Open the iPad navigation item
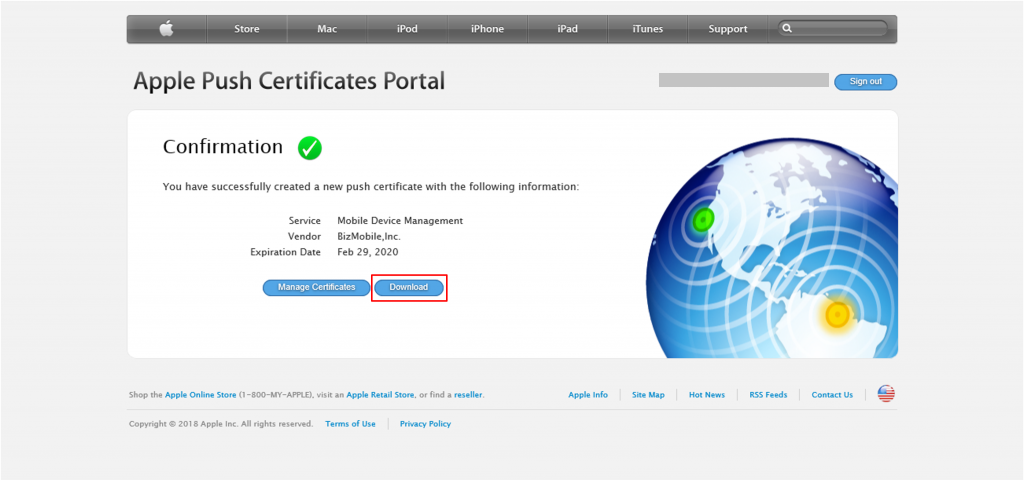Viewport: 1024px width, 481px height. [x=567, y=29]
